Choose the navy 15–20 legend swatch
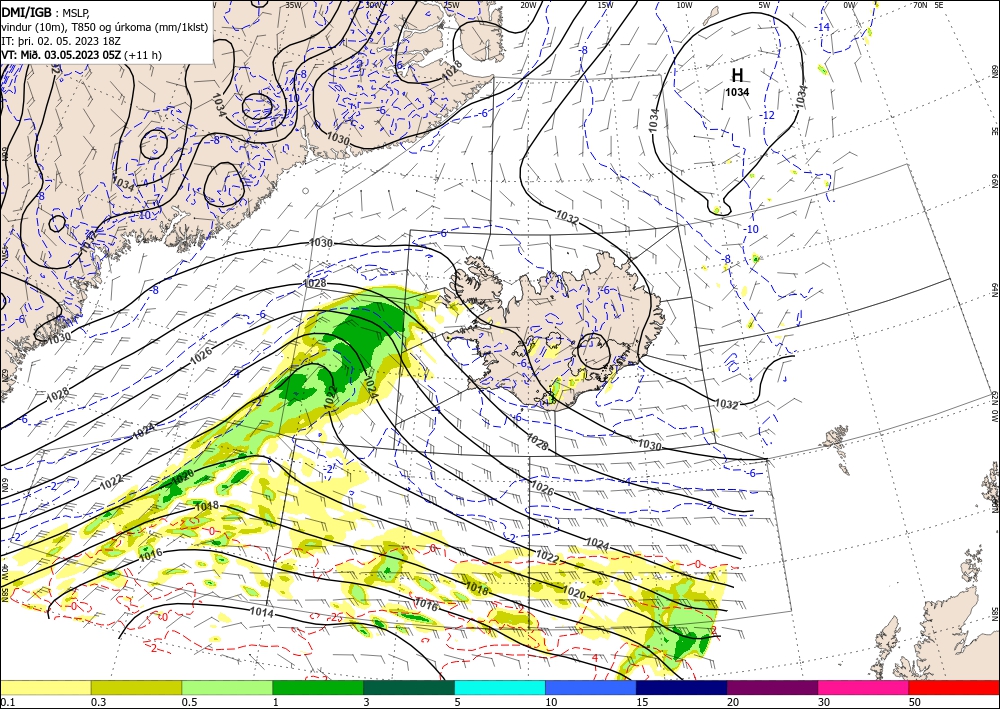Screen dimensions: 1000x709 [x=682, y=687]
